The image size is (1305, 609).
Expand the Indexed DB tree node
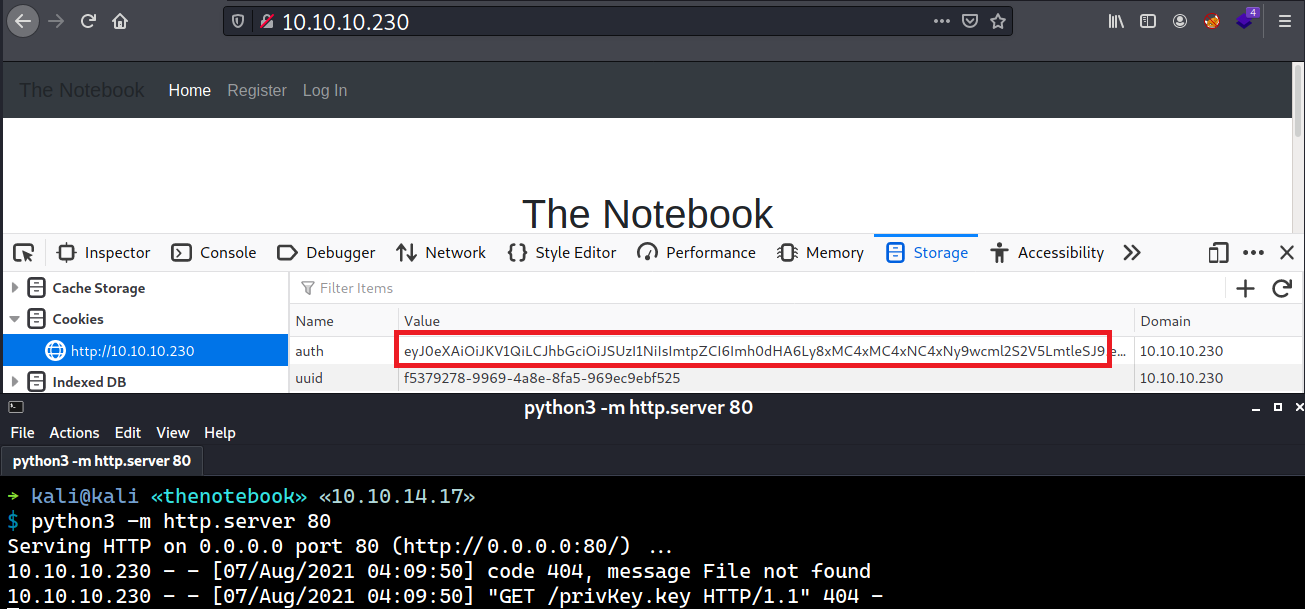pyautogui.click(x=15, y=382)
